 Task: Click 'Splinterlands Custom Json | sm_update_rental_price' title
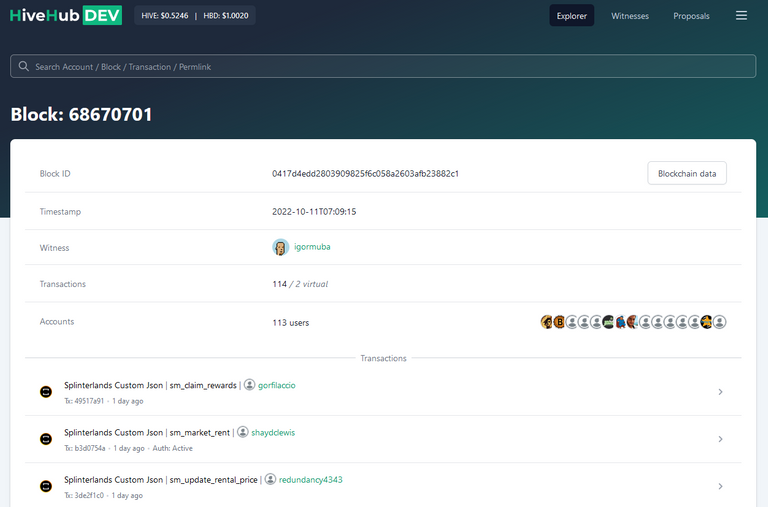click(161, 480)
